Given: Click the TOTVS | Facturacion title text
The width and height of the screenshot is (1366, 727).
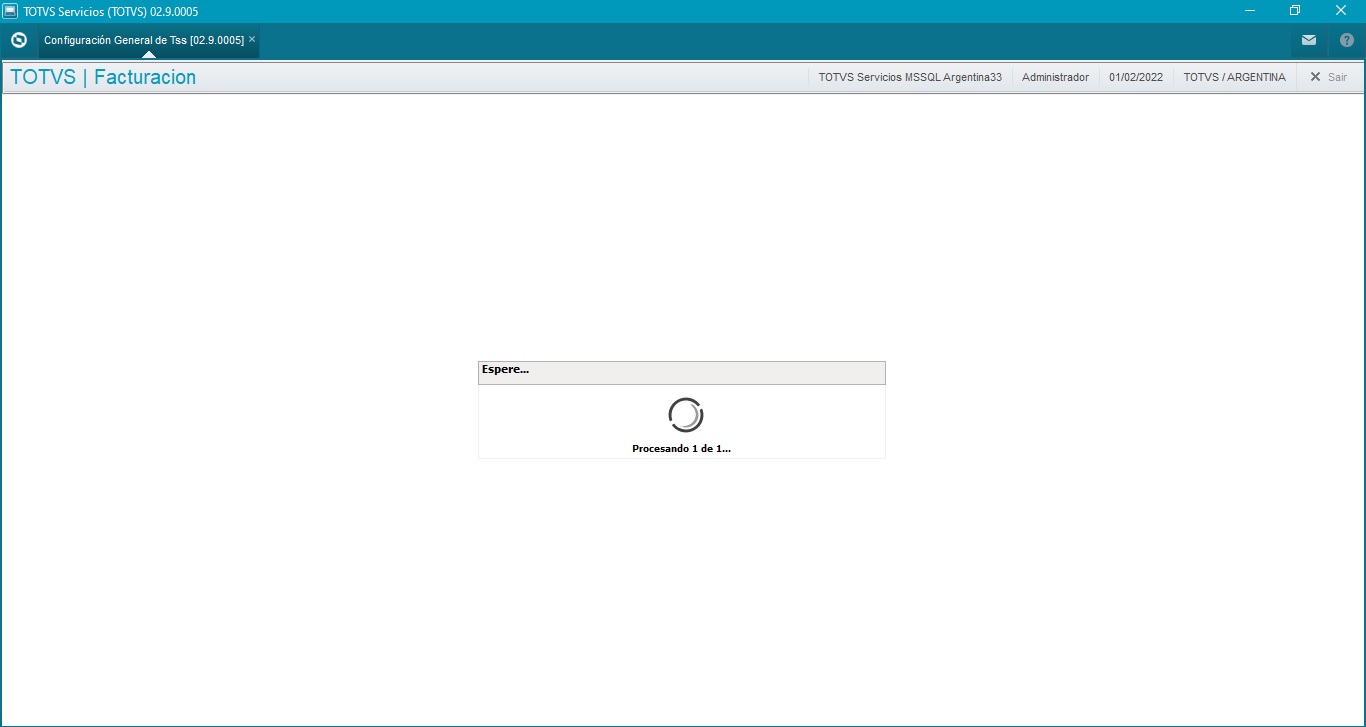Looking at the screenshot, I should 103,77.
